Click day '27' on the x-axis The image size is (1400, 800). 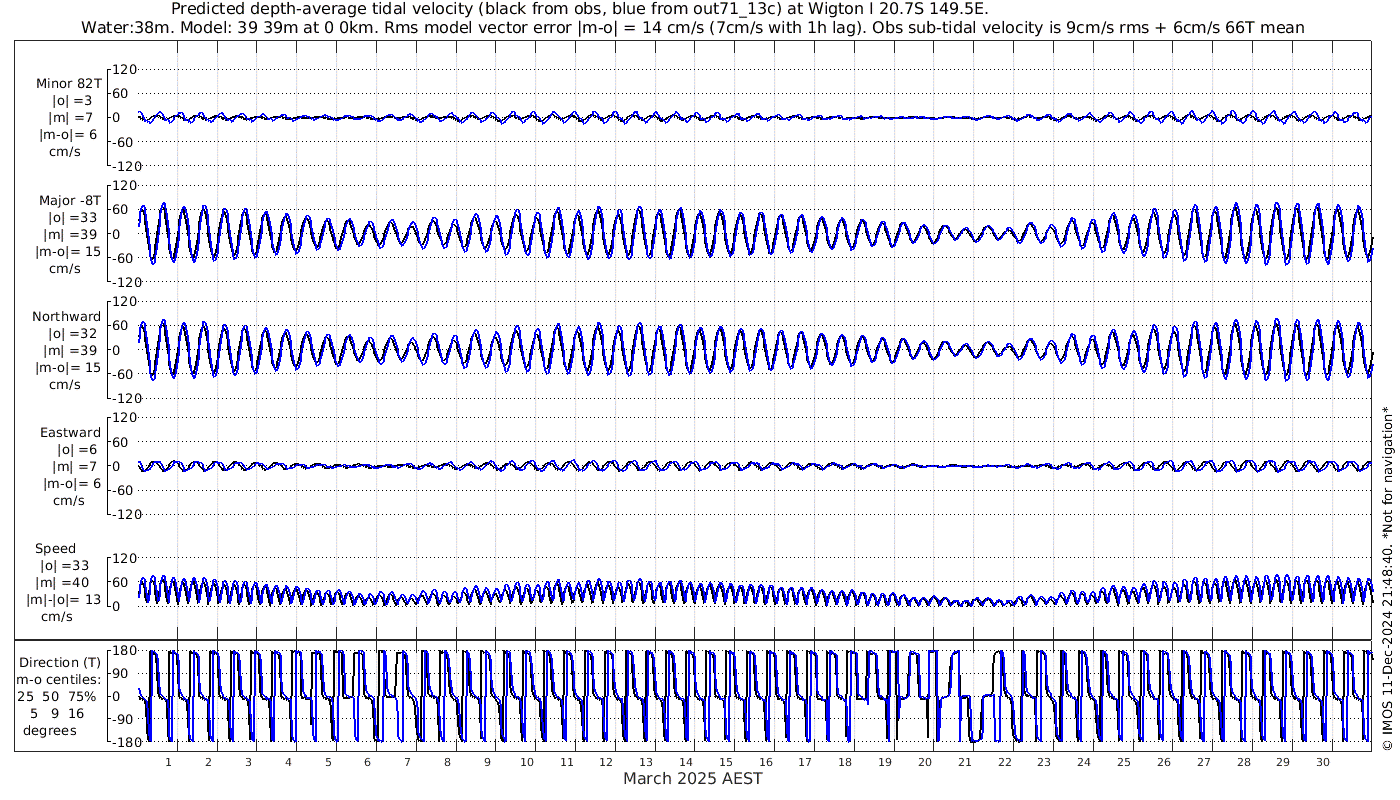point(1204,762)
